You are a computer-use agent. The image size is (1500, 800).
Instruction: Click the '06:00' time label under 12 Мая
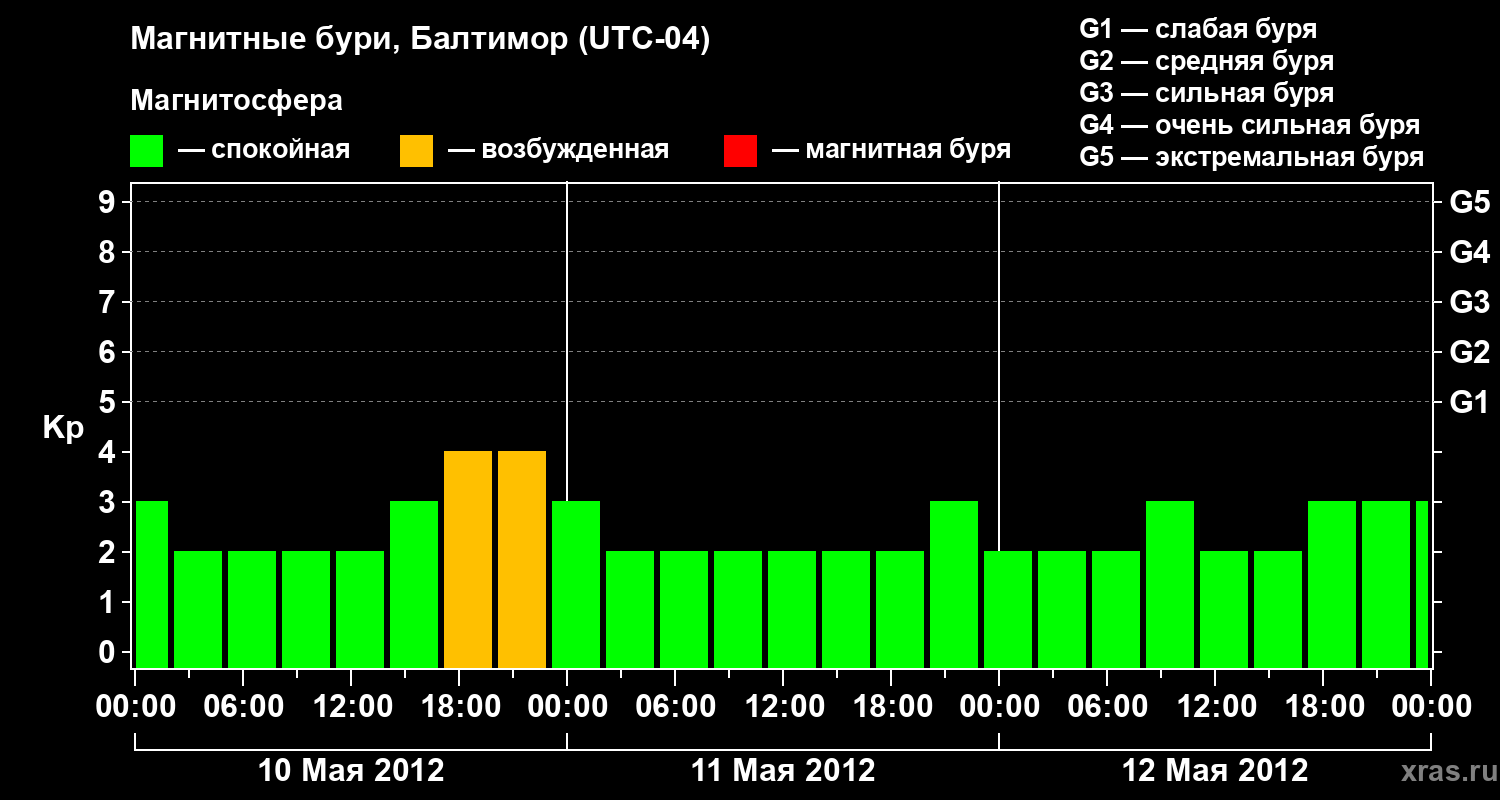tap(1107, 707)
